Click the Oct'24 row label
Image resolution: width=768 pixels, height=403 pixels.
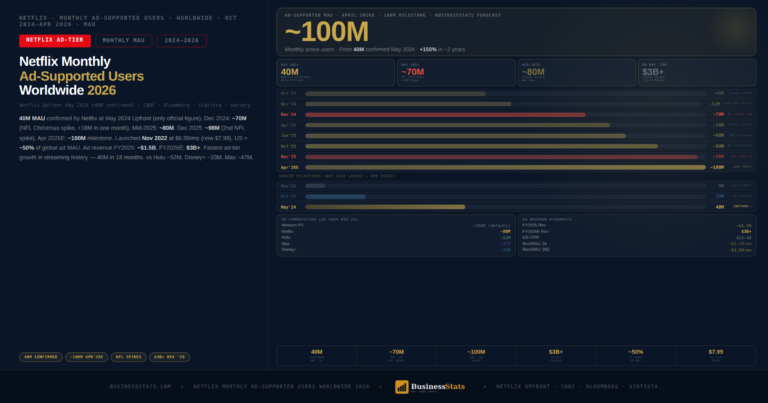click(288, 94)
